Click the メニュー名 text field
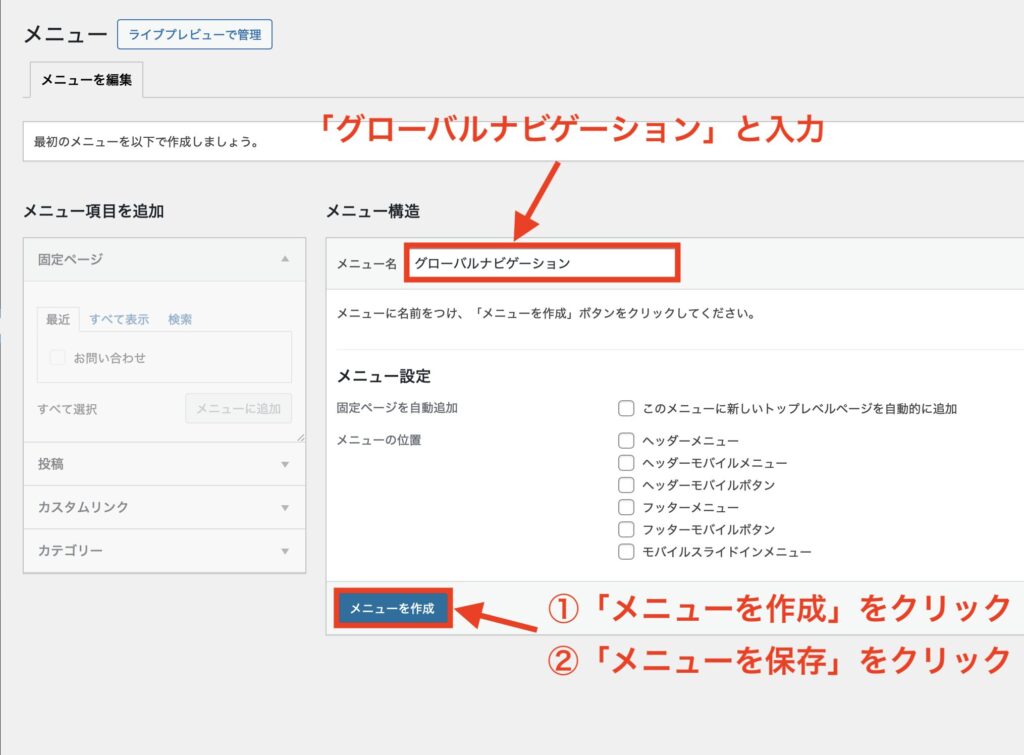Image resolution: width=1024 pixels, height=755 pixels. 541,264
